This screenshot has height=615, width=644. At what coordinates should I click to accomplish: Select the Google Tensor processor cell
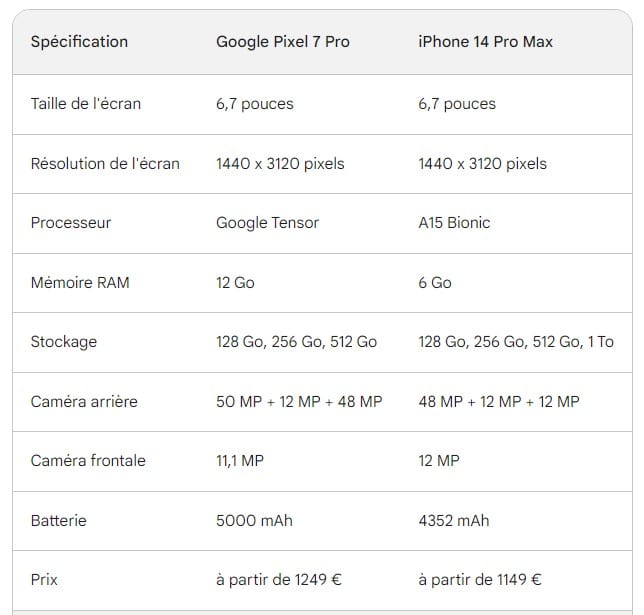tap(267, 223)
